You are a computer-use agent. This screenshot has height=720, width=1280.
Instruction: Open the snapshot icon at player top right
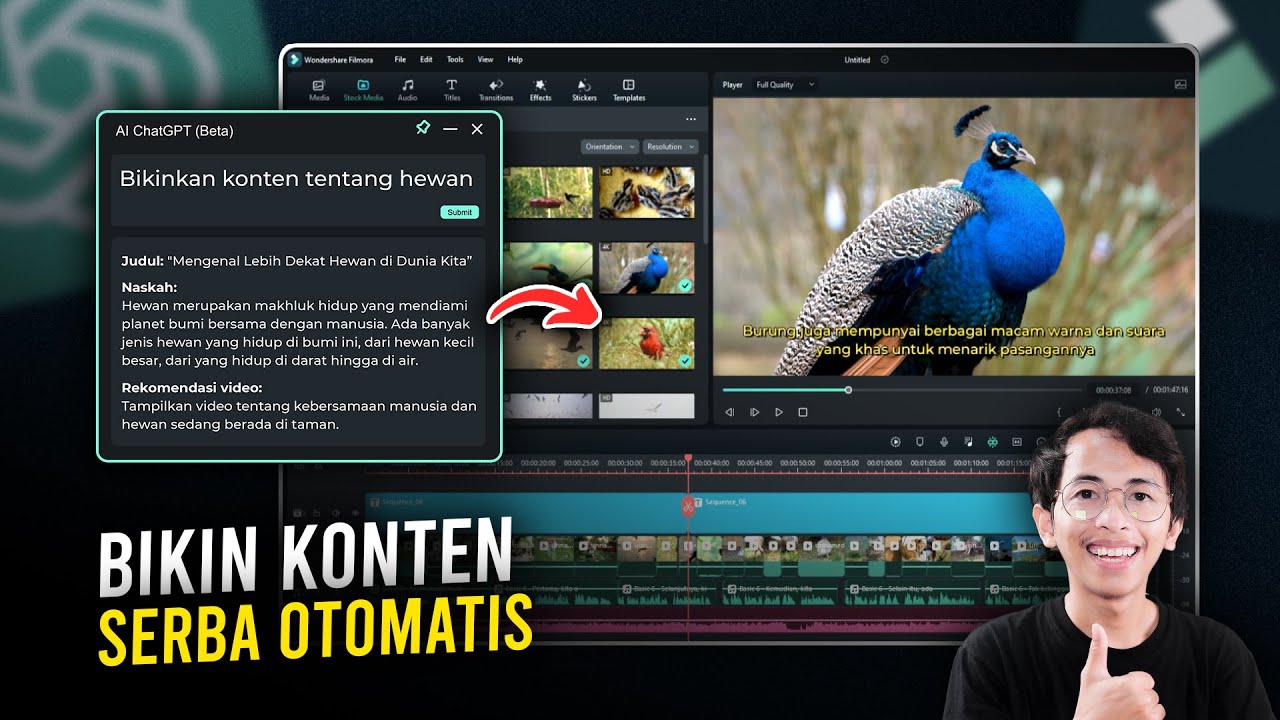coord(1180,85)
